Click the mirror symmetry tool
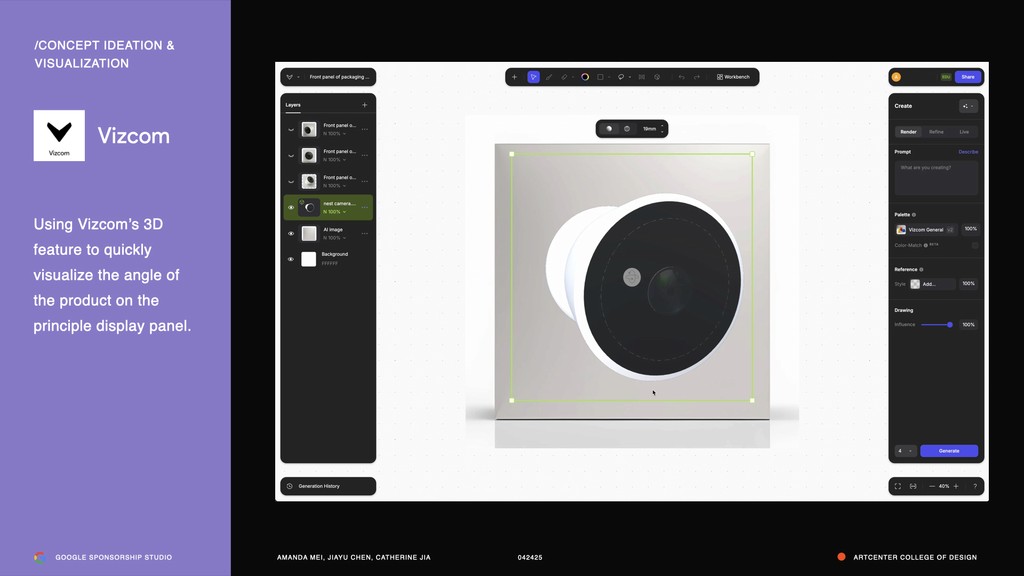The image size is (1024, 576). coord(641,77)
